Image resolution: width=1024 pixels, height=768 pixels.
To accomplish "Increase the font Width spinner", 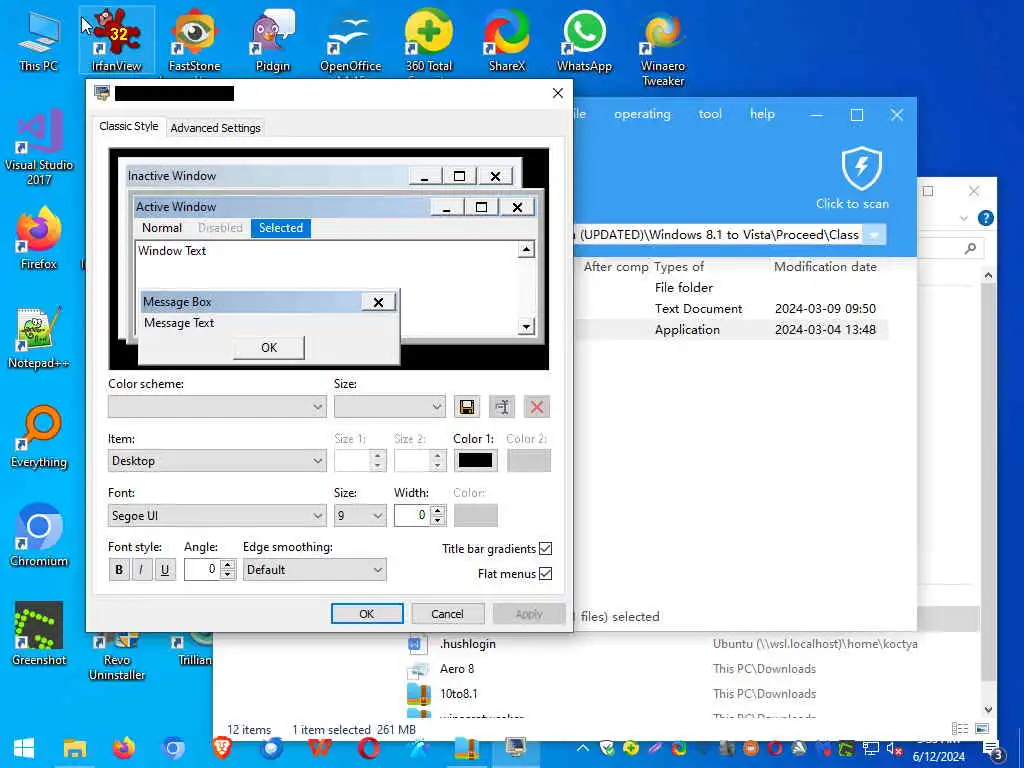I will (x=438, y=511).
